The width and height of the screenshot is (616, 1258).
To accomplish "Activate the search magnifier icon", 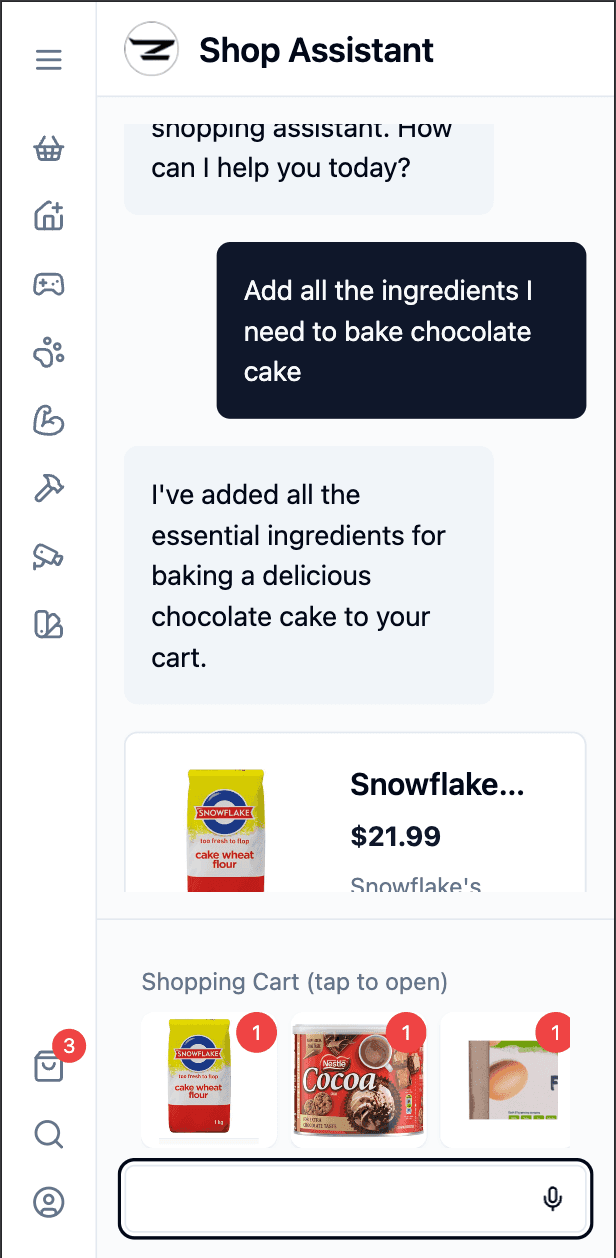I will coord(48,1135).
